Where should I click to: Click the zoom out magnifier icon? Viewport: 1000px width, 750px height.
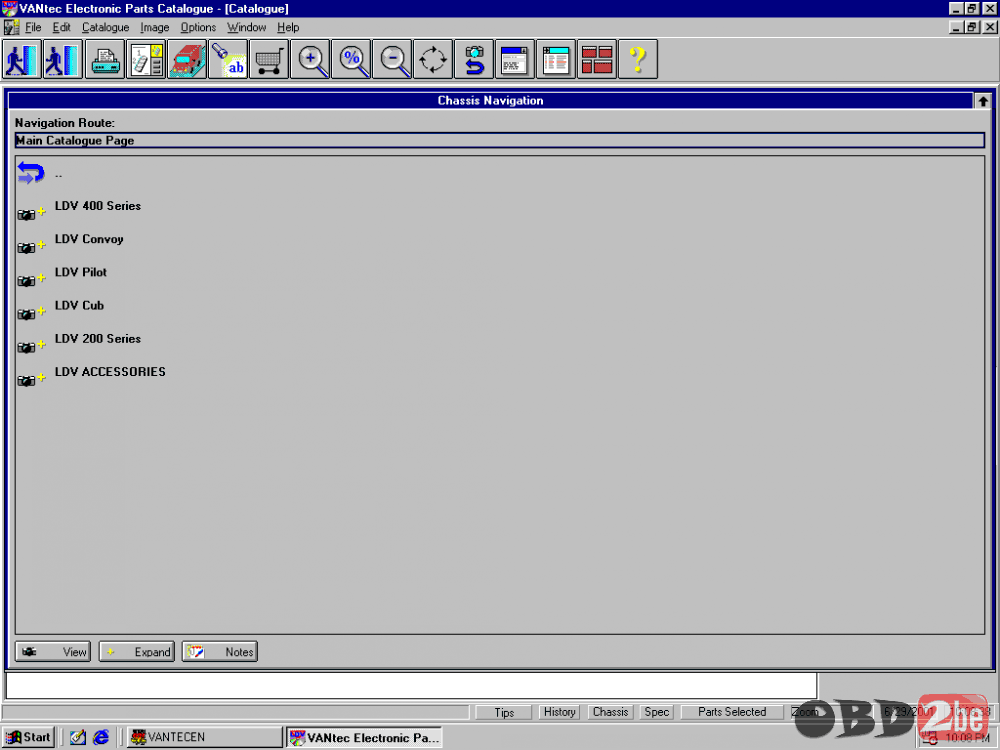tap(392, 59)
